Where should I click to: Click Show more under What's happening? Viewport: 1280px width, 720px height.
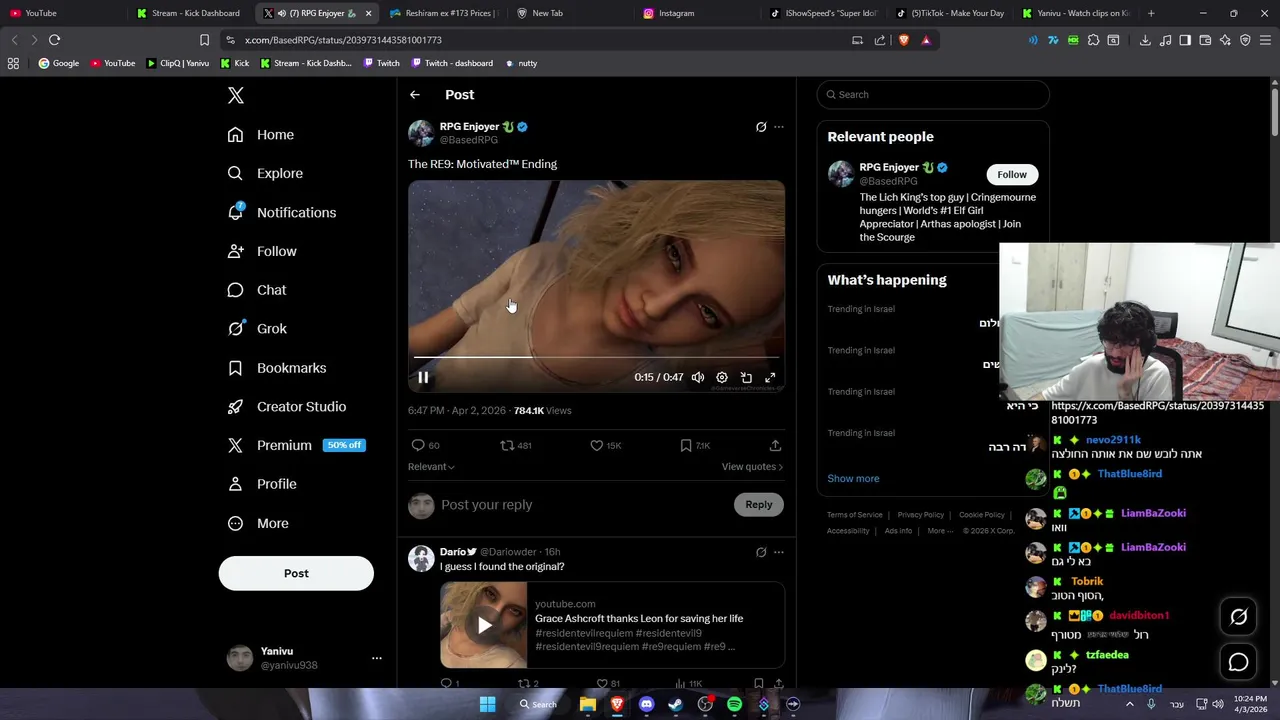tap(853, 478)
